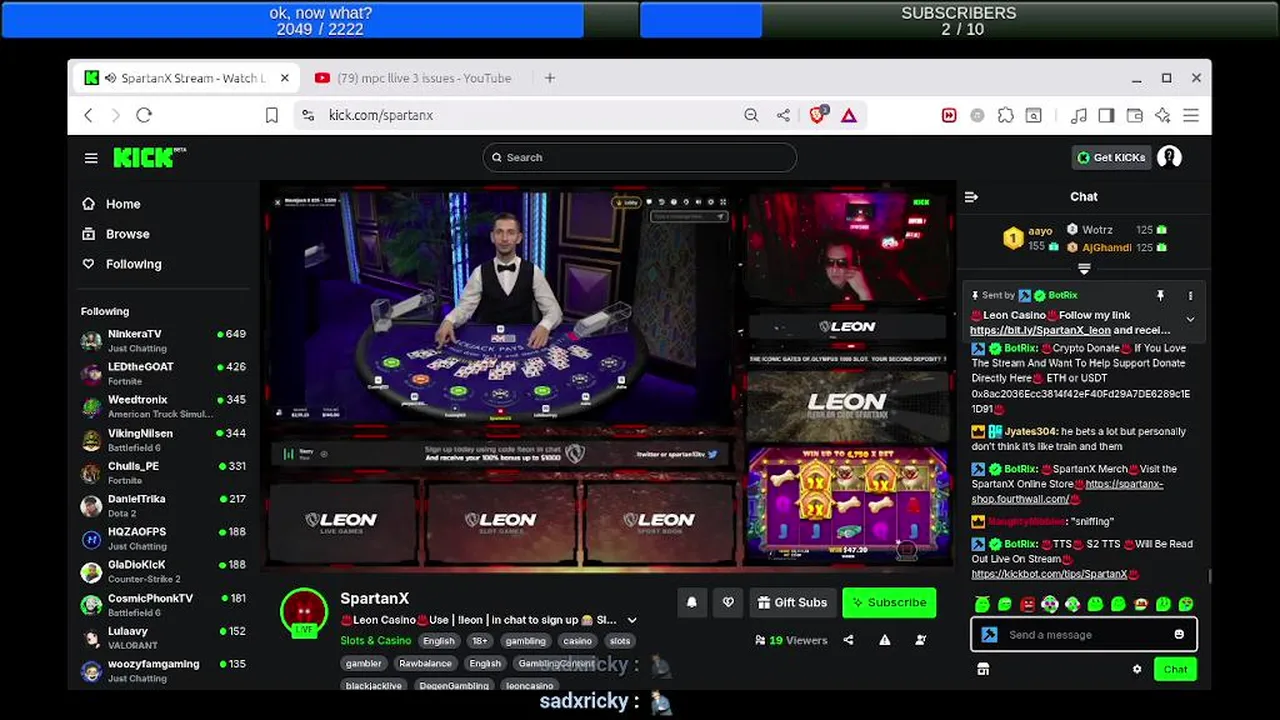The height and width of the screenshot is (720, 1280).
Task: Collapse the chat panel with arrow icon
Action: click(971, 197)
